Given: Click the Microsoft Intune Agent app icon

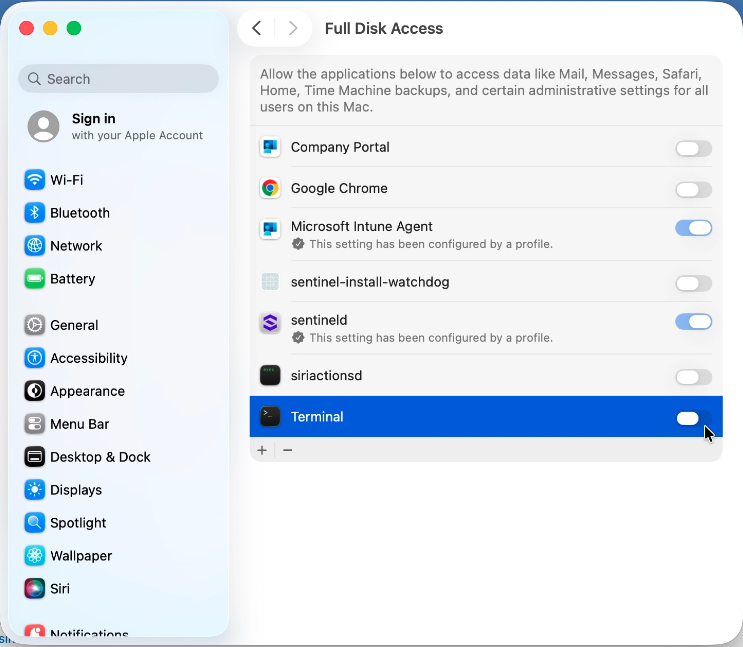Looking at the screenshot, I should coord(270,229).
